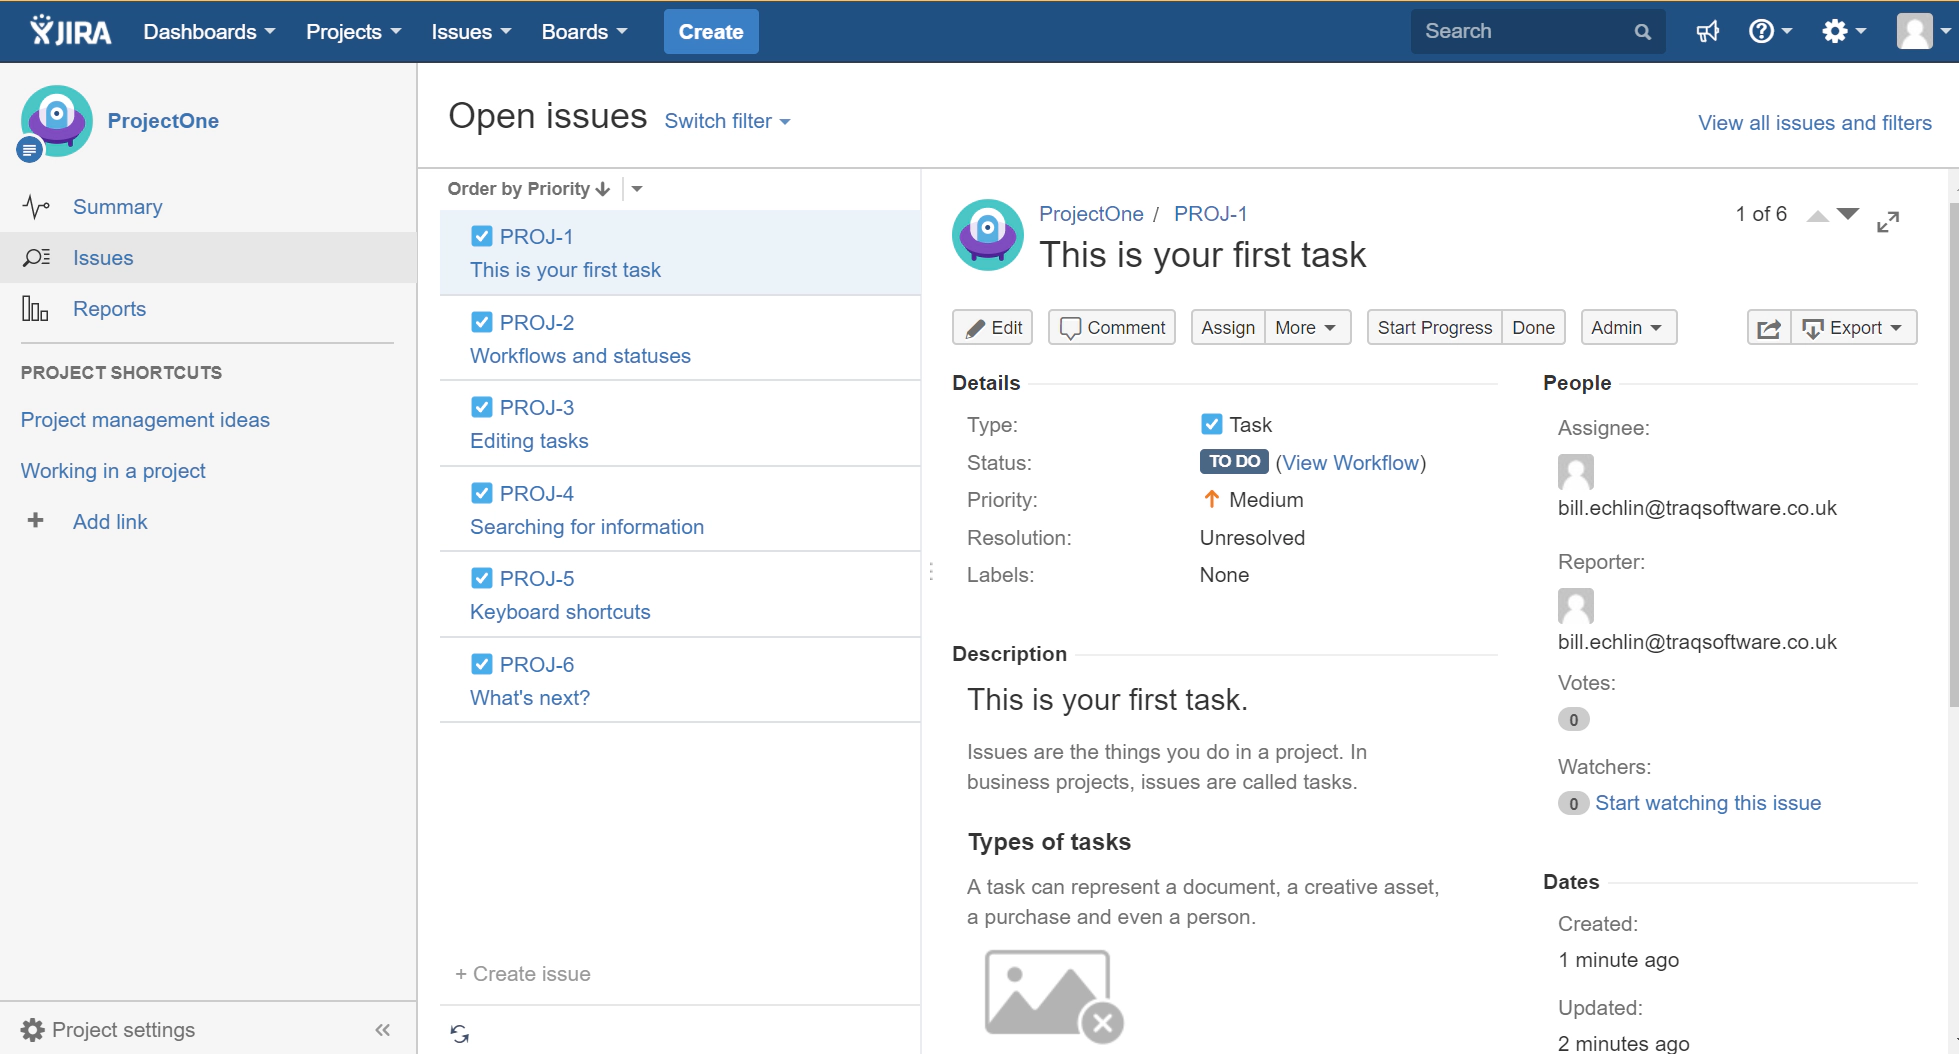Click the Task type checkbox on PROJ-3
Screen dimensions: 1959x1054
tap(482, 406)
